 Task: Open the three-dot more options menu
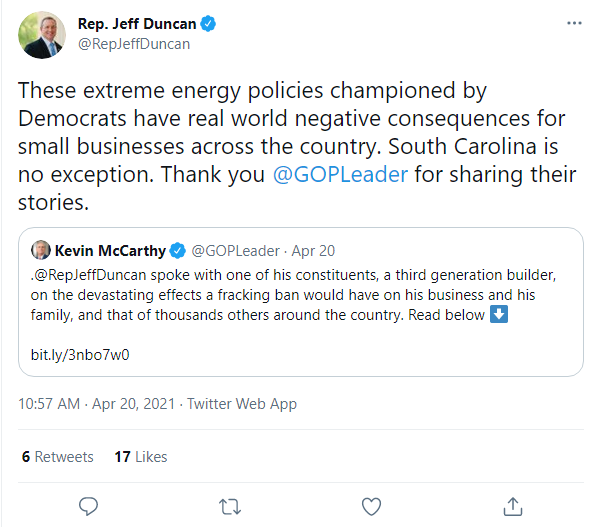tap(571, 22)
